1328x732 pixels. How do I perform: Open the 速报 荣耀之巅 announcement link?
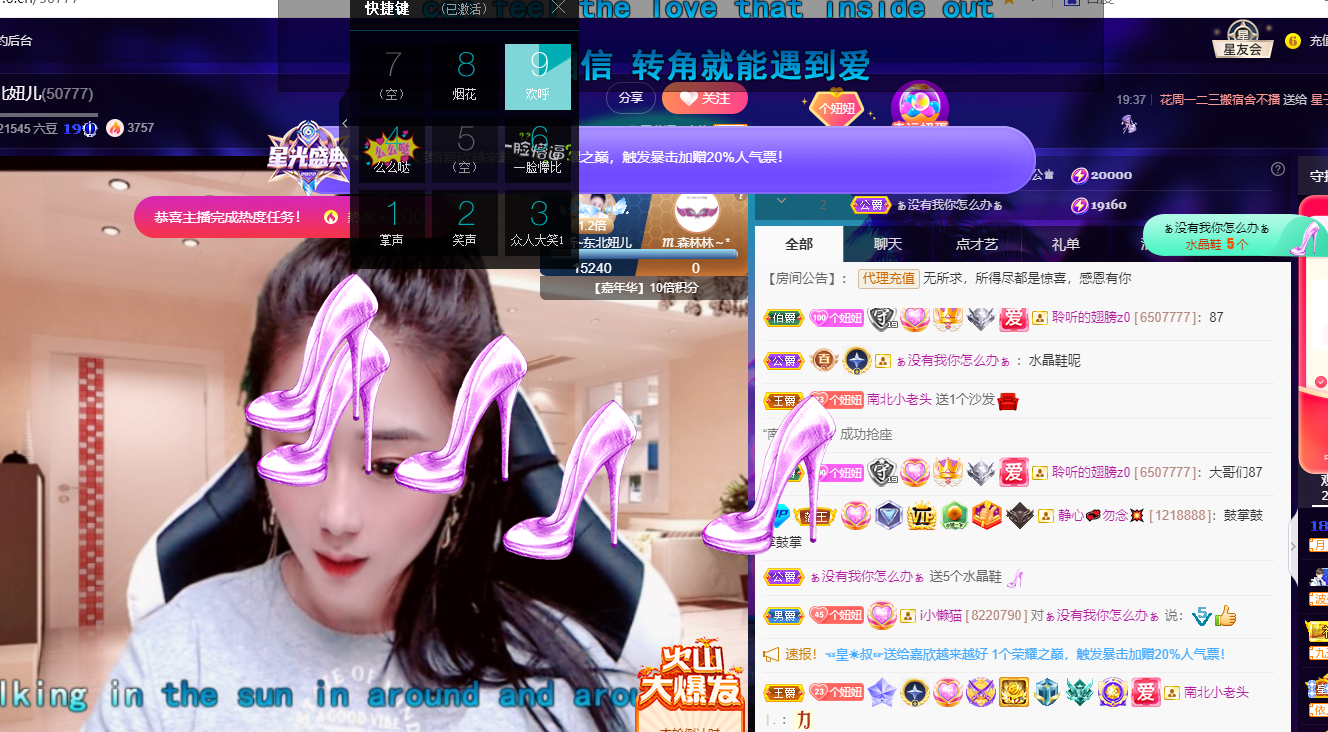[1024, 654]
